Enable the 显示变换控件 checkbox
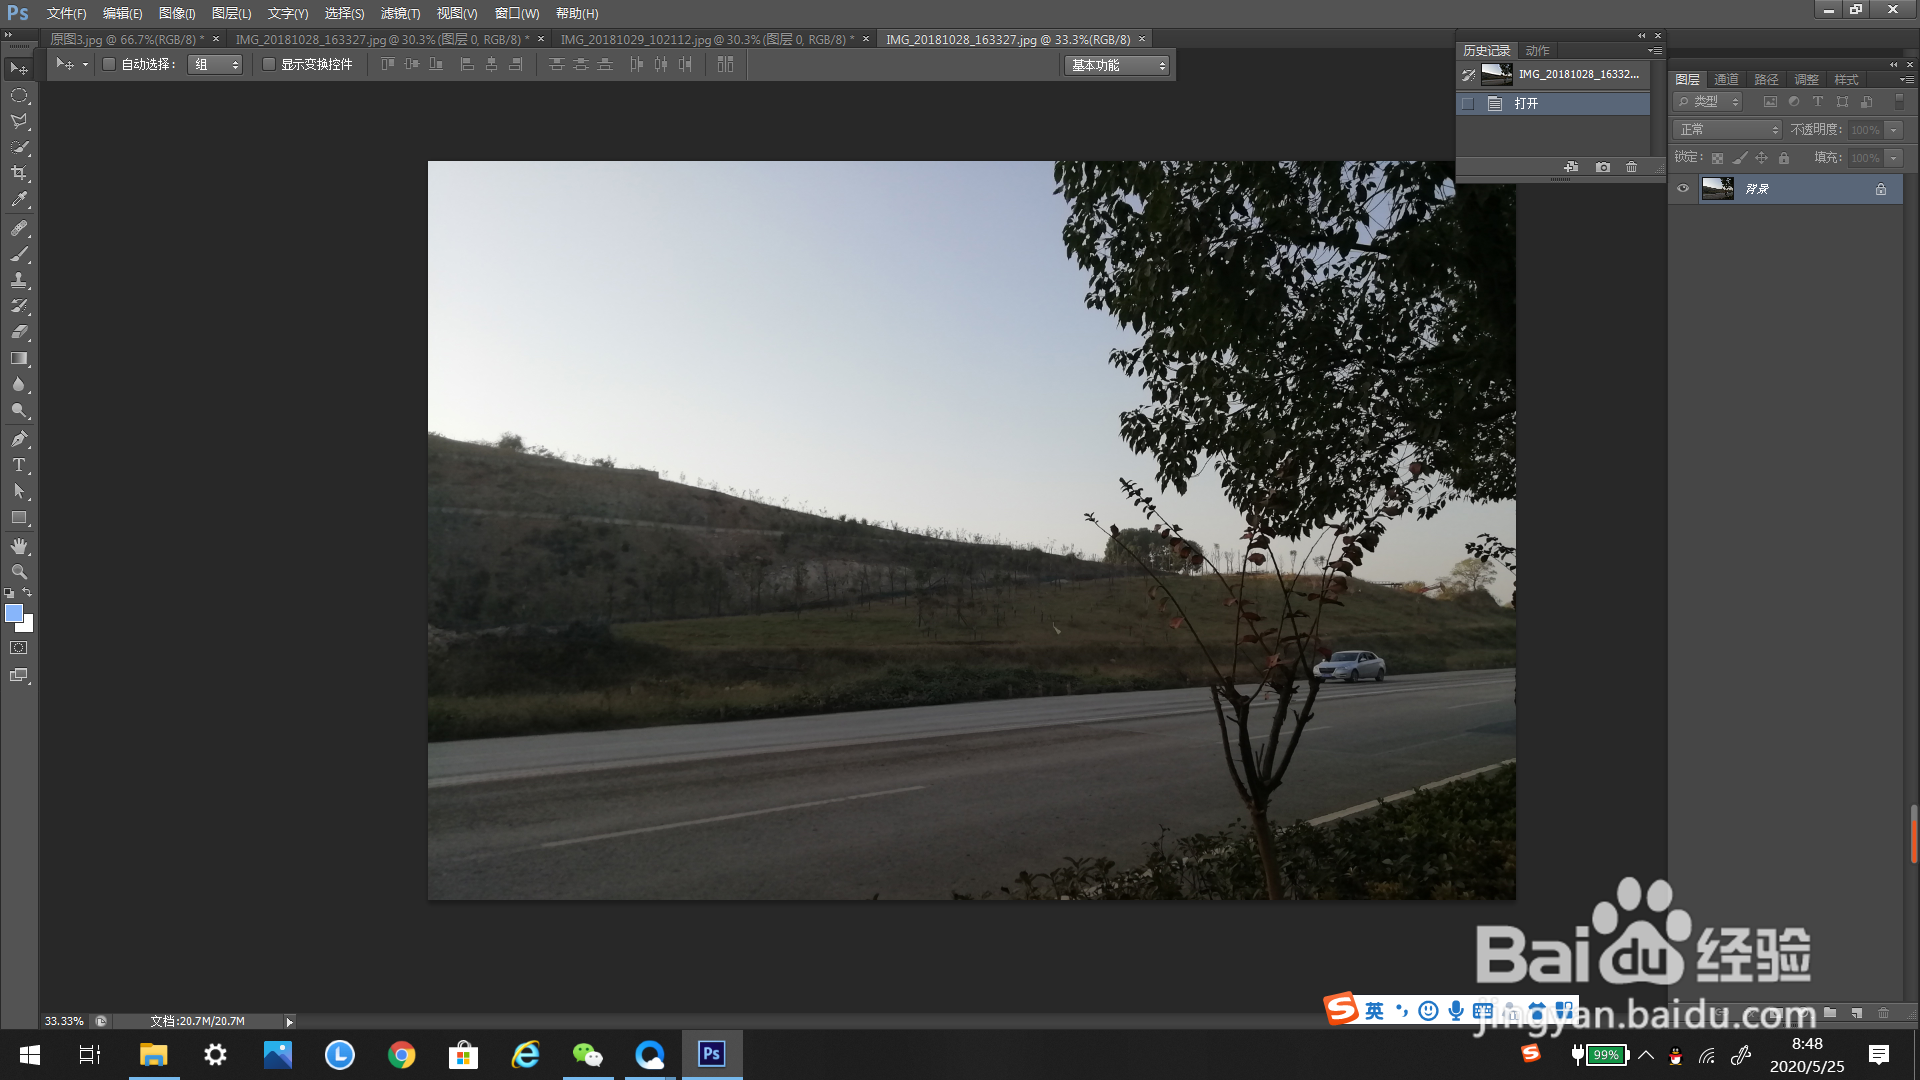The height and width of the screenshot is (1080, 1920). (x=269, y=64)
